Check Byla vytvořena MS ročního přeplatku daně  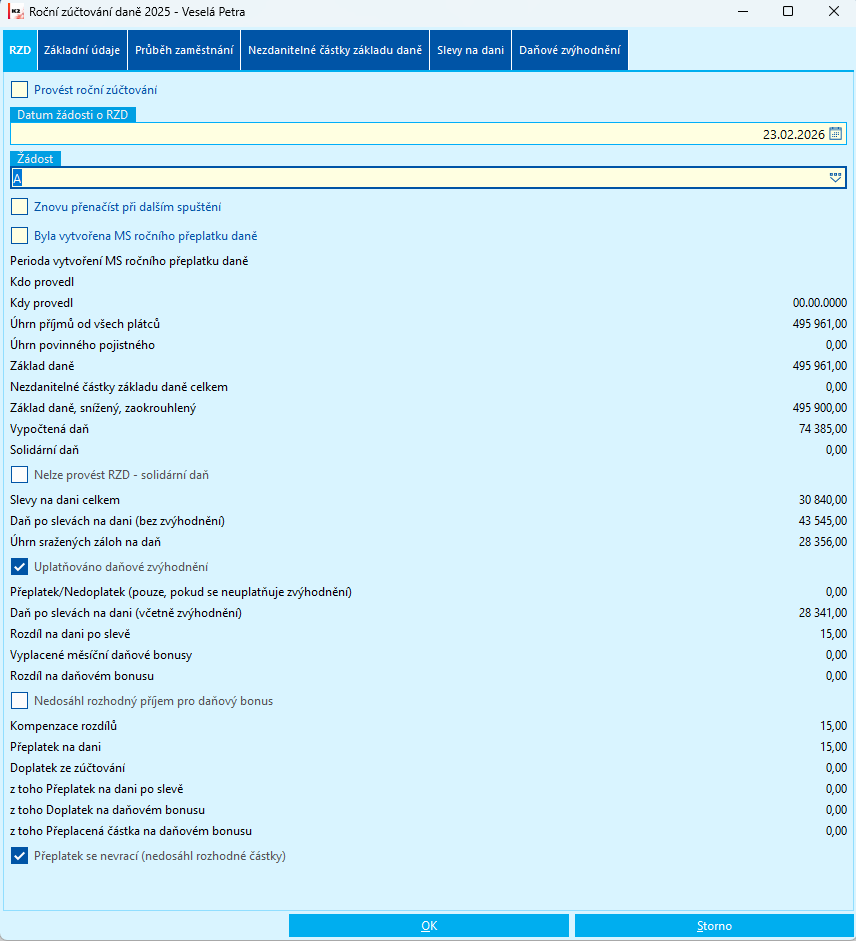point(19,236)
